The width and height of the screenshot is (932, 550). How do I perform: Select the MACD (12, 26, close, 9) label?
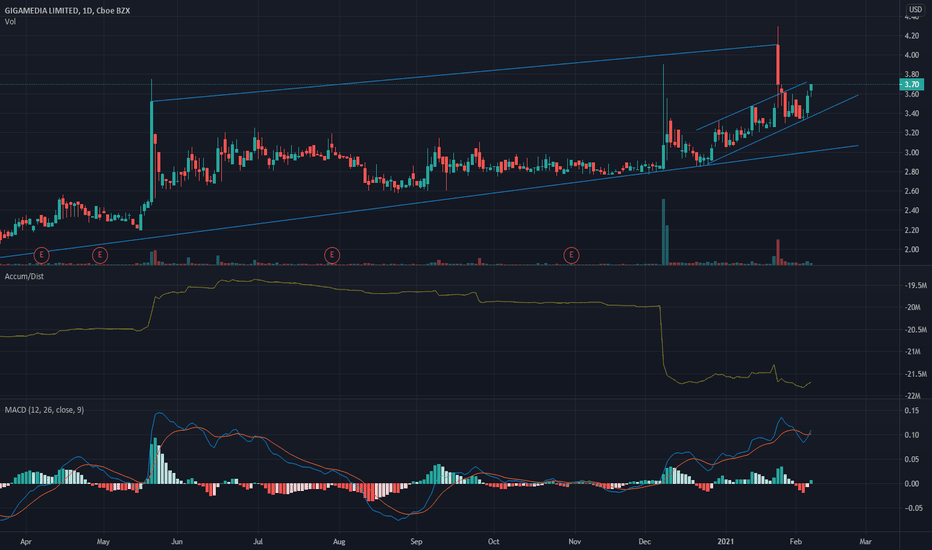click(x=44, y=410)
